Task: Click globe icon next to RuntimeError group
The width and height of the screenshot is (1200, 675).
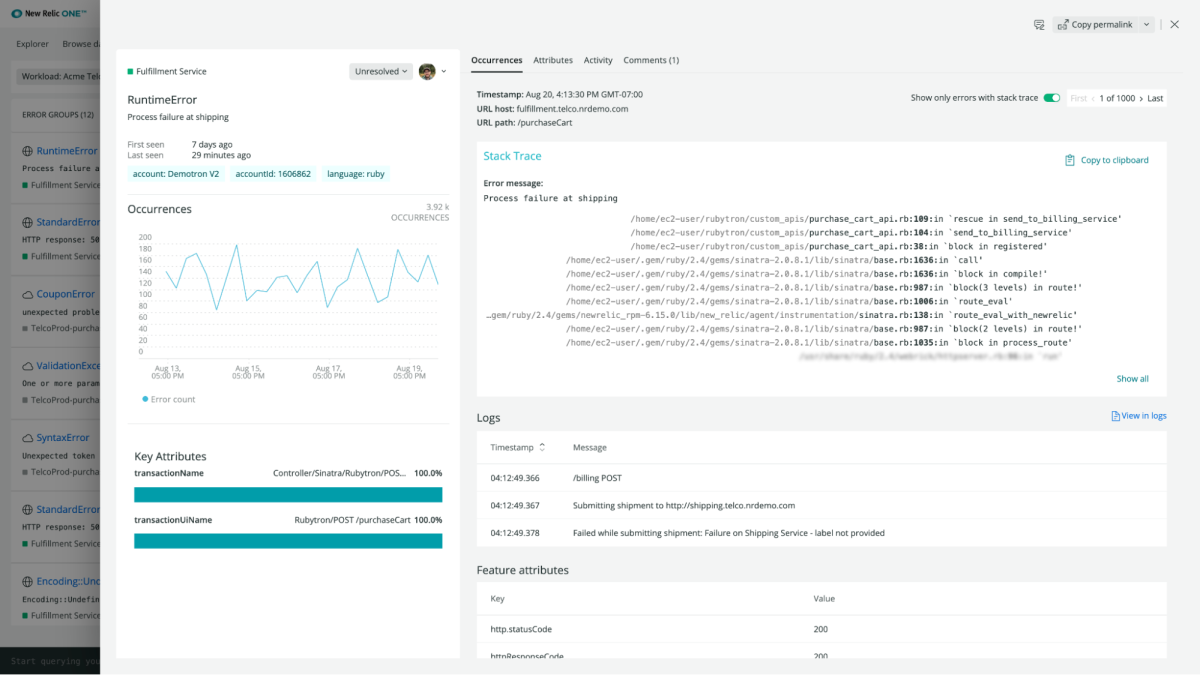Action: pos(28,151)
